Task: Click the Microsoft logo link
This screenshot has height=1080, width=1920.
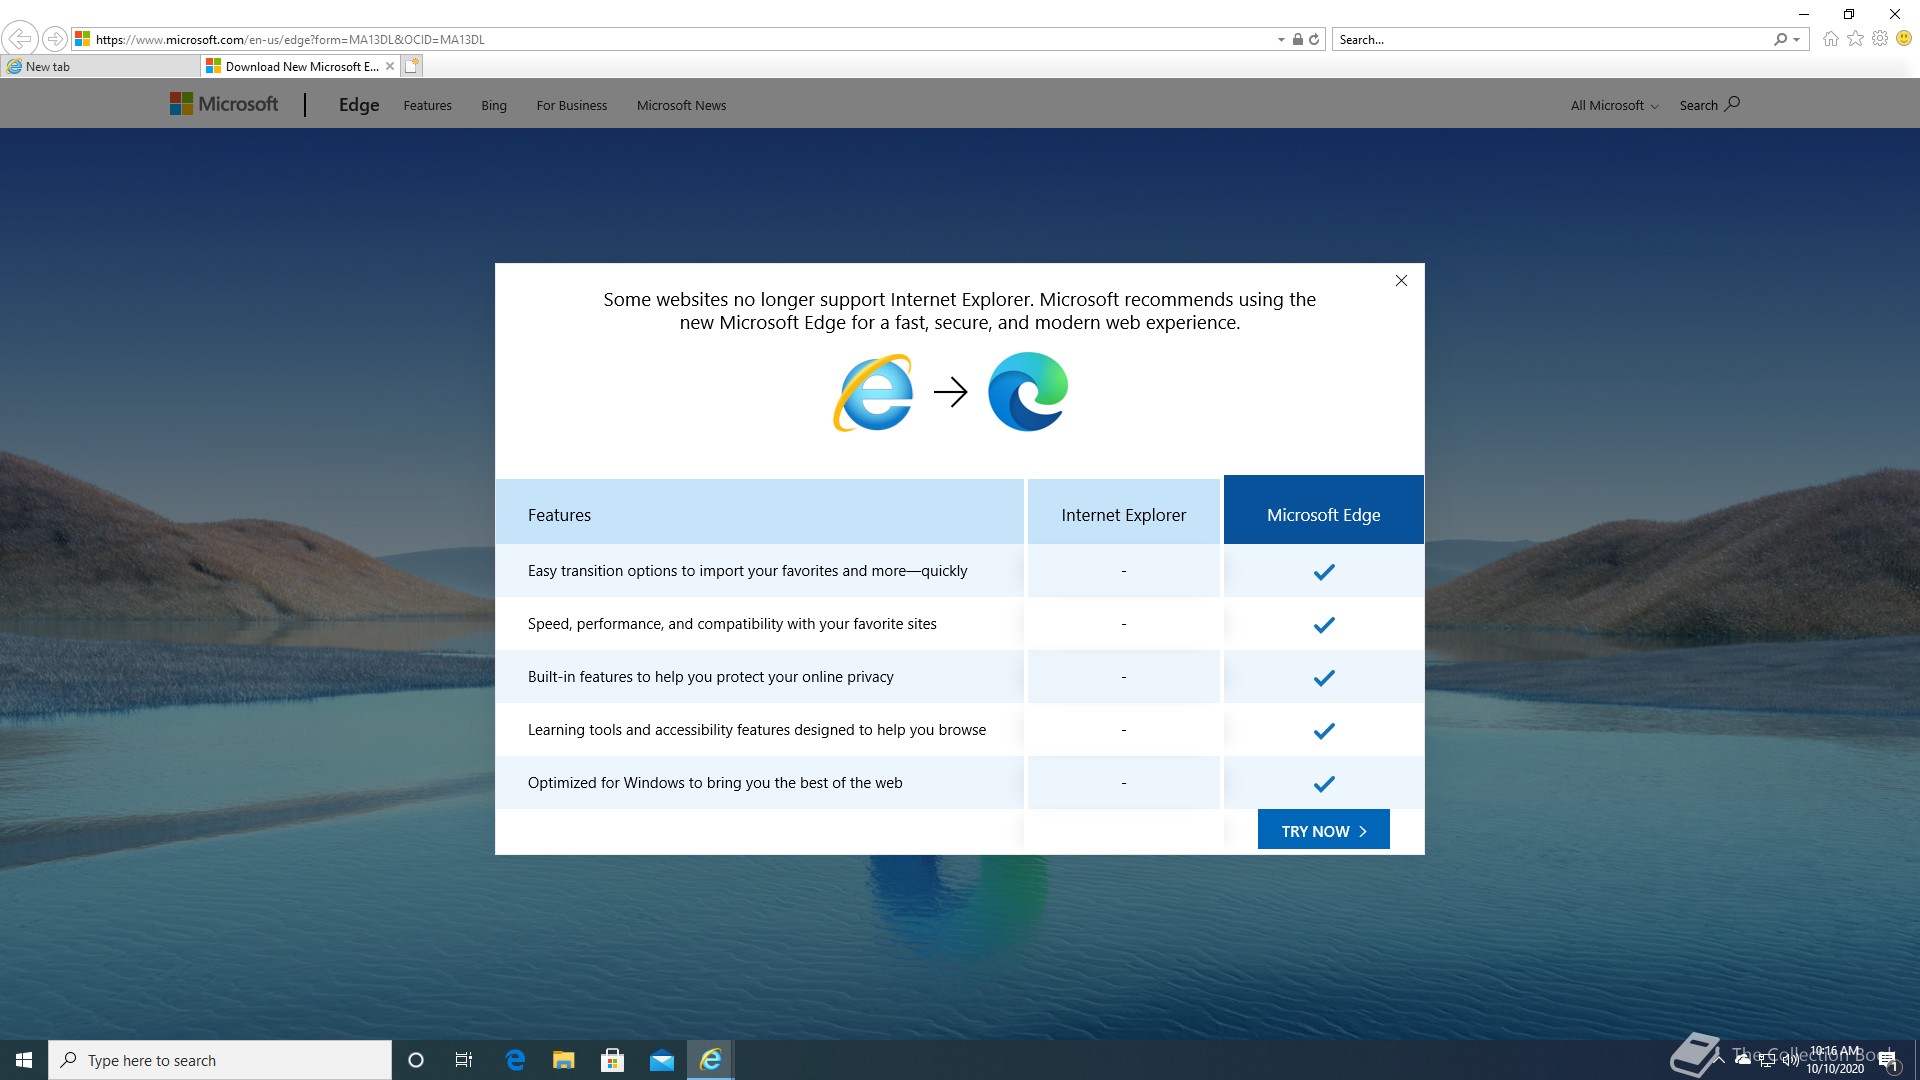Action: [x=224, y=104]
